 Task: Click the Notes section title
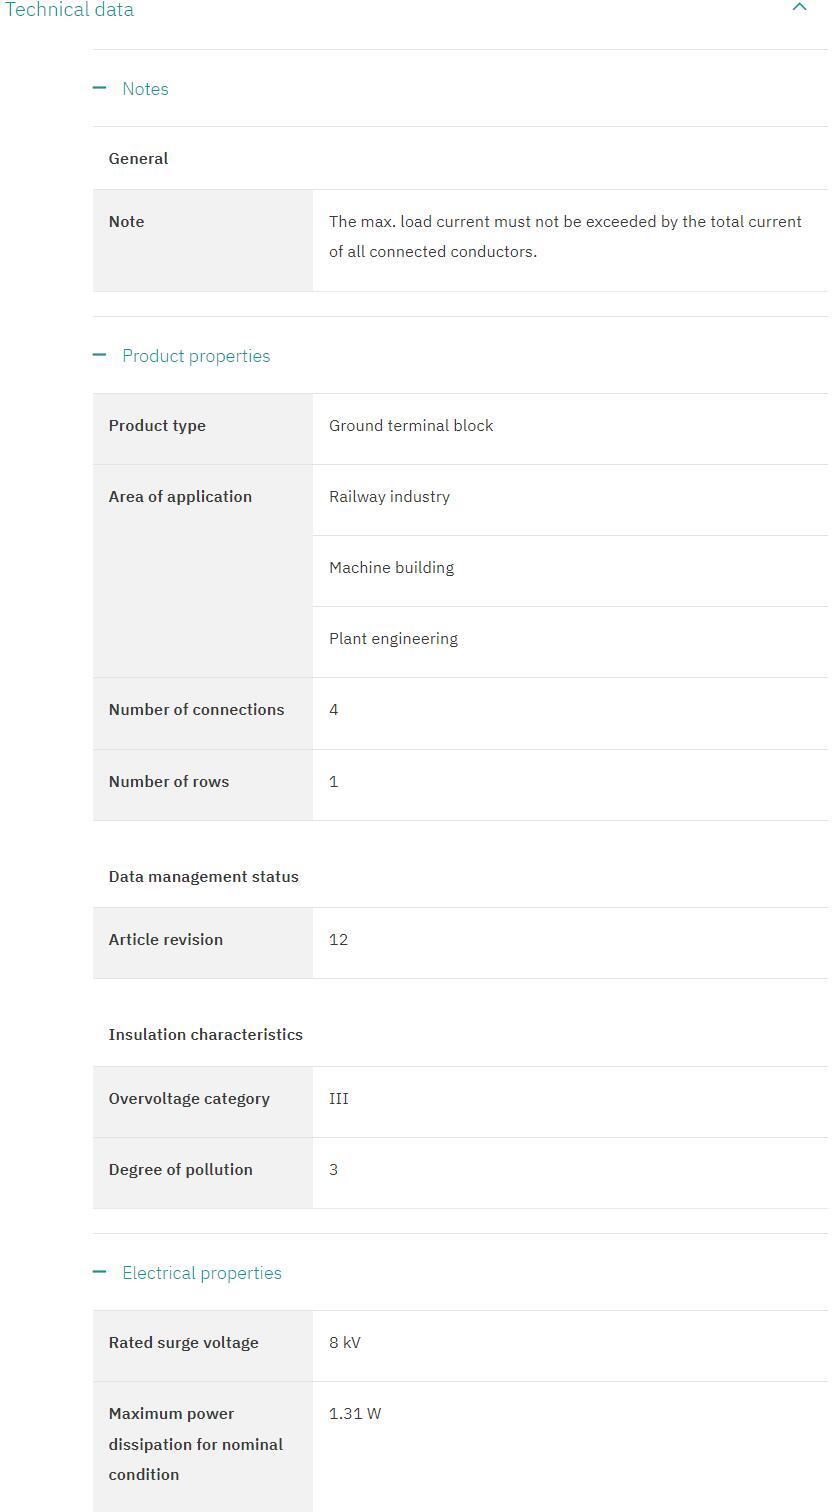(145, 89)
